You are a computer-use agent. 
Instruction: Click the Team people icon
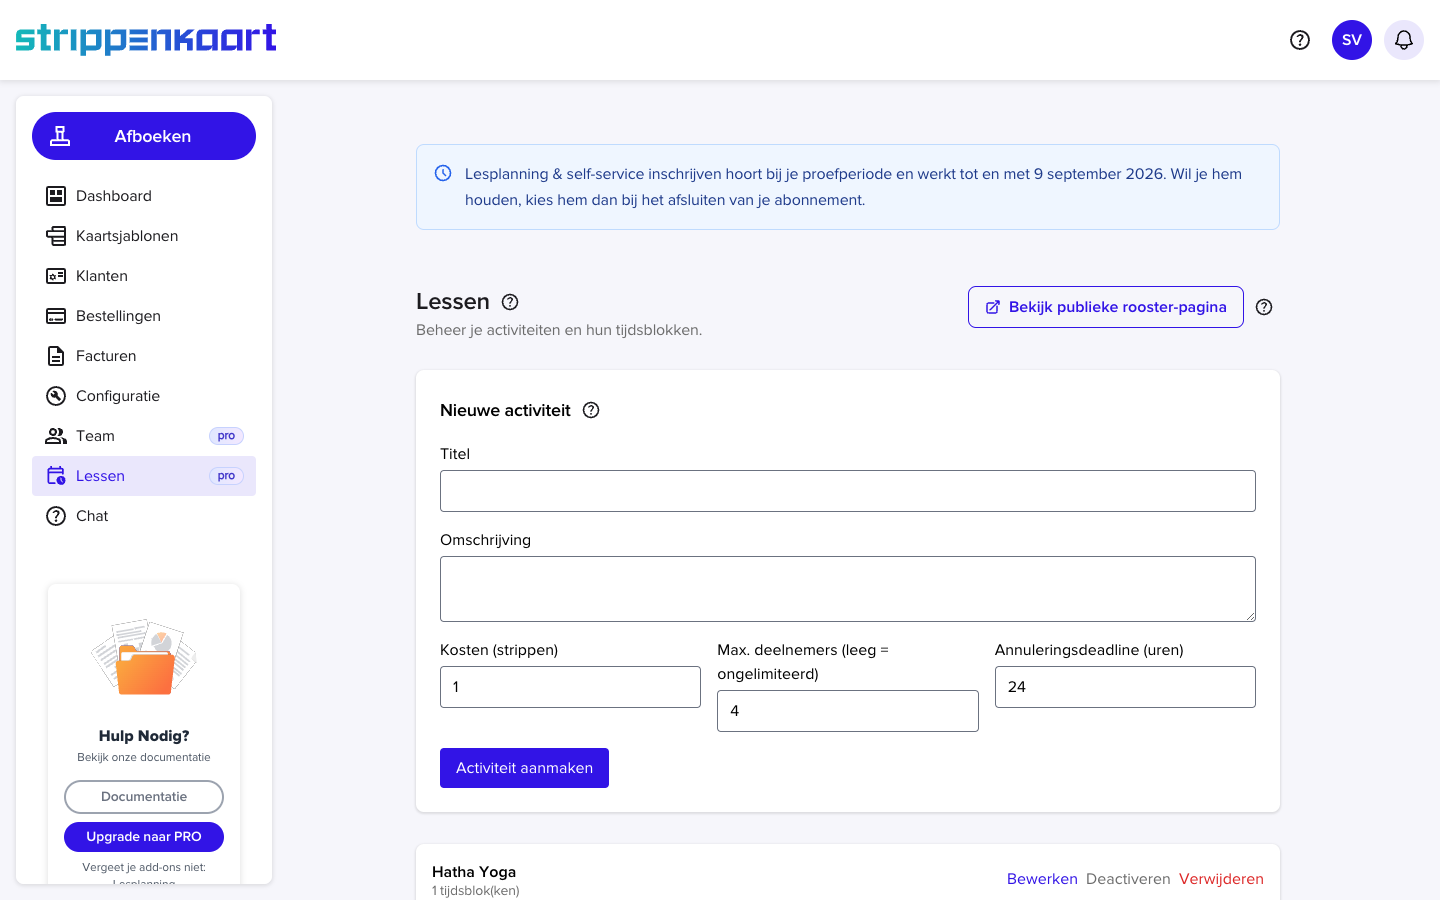56,436
